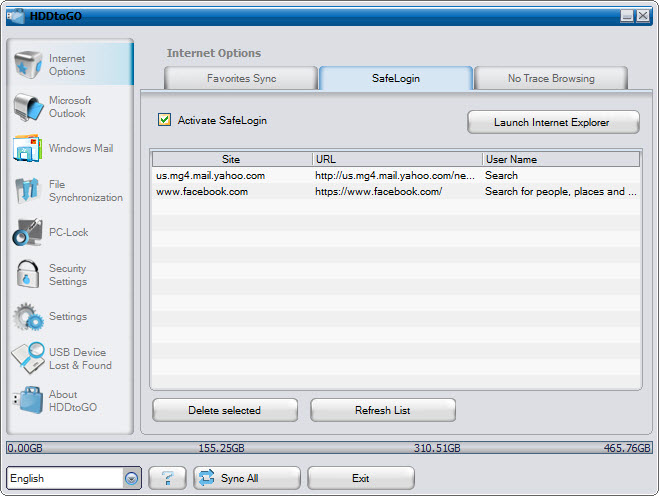Click the https://www.facebook.com/ URL cell
Viewport: 659px width, 496px height.
click(x=379, y=192)
